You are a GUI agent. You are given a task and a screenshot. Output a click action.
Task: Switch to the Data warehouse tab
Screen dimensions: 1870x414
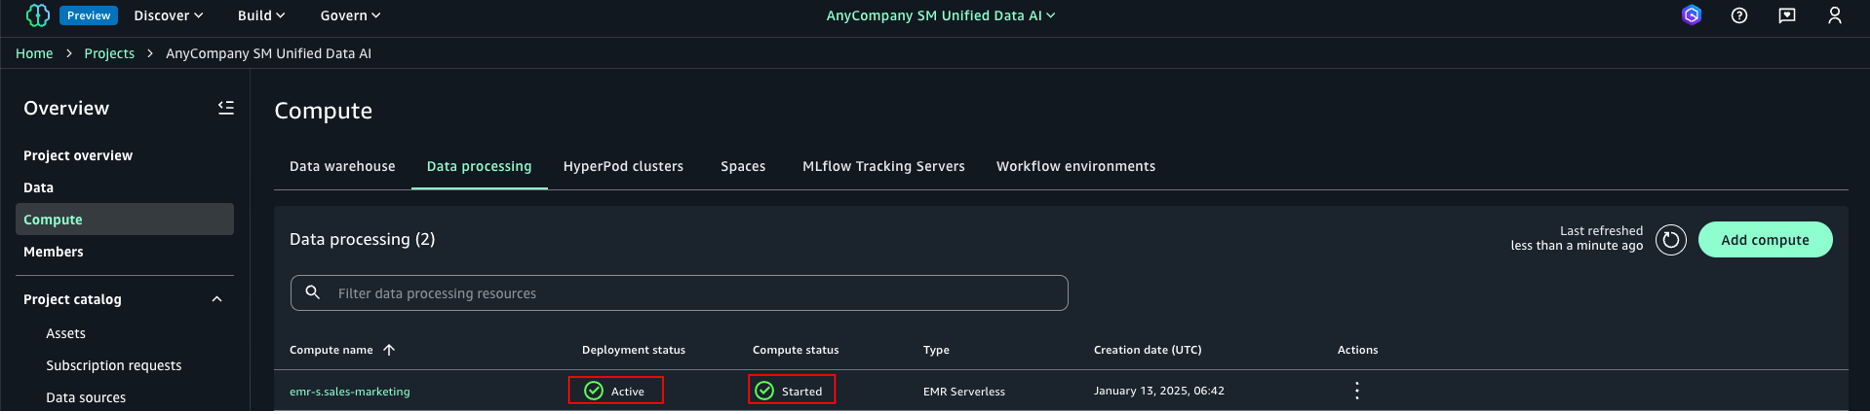[342, 167]
